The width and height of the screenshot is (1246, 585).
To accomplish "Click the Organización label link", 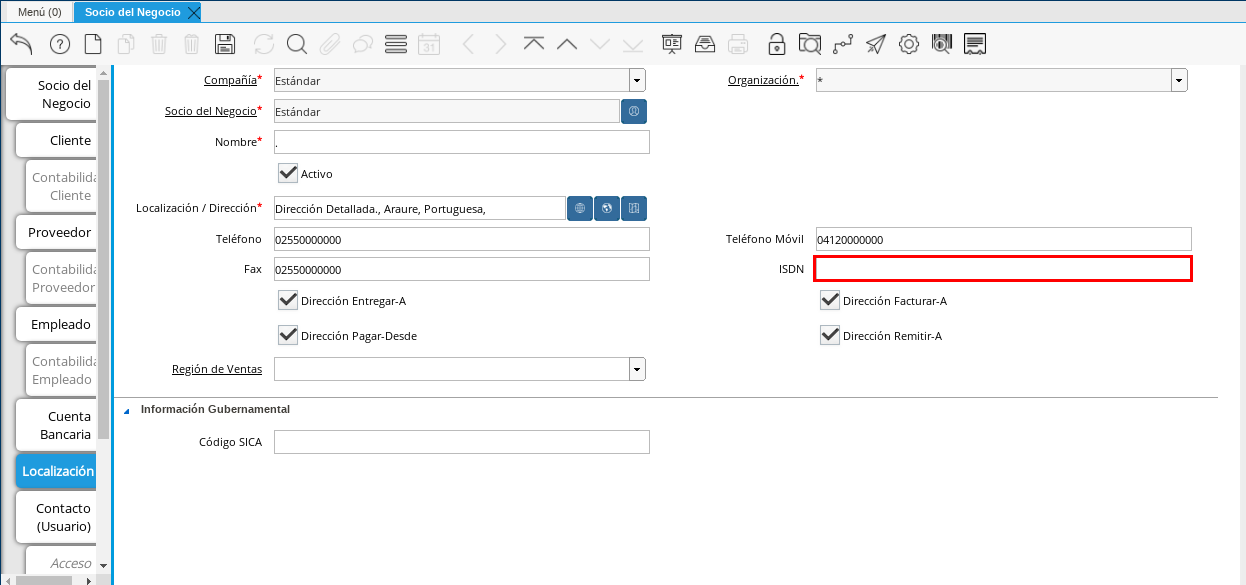I will coord(763,80).
